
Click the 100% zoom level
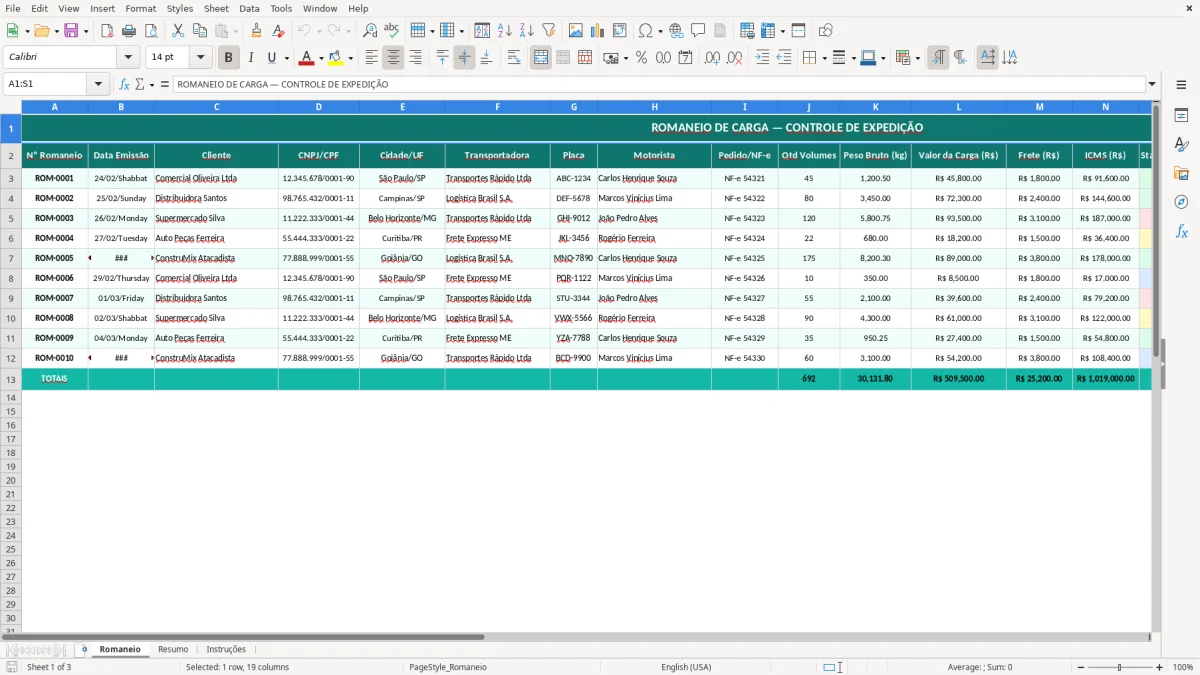(x=1183, y=667)
